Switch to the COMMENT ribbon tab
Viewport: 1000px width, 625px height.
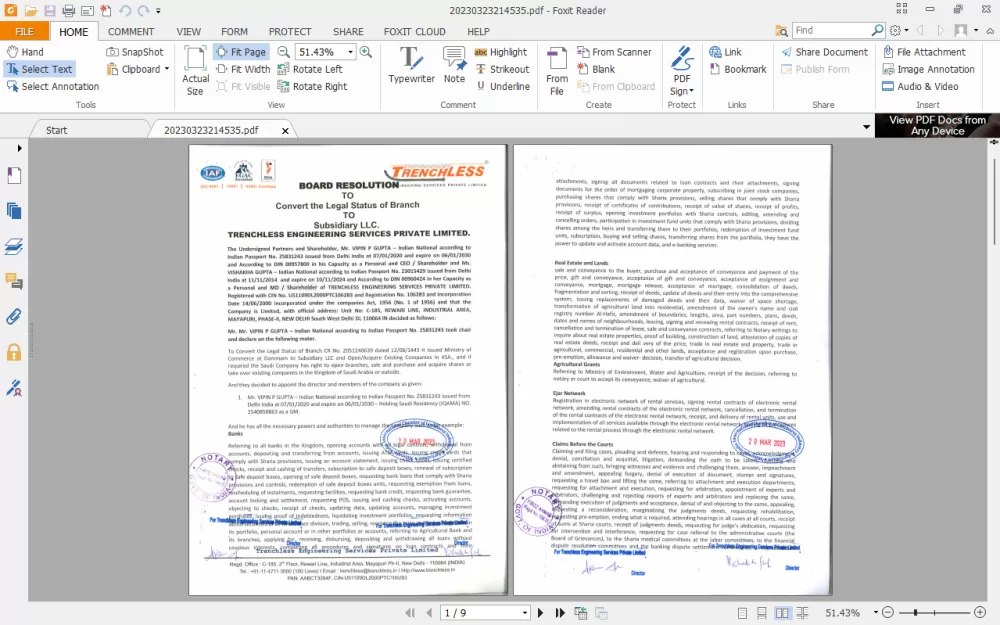click(131, 31)
